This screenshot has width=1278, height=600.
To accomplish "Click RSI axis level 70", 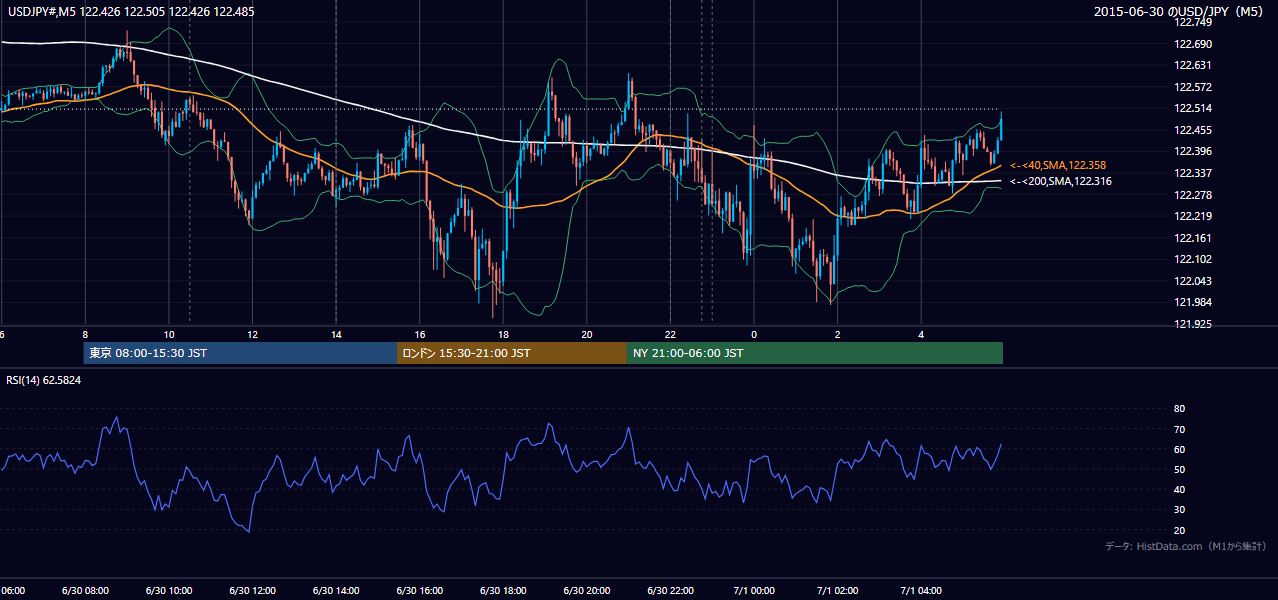I will pos(1179,429).
